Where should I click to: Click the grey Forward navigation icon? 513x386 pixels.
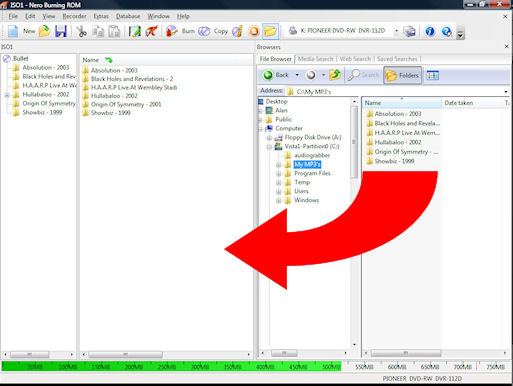click(311, 75)
